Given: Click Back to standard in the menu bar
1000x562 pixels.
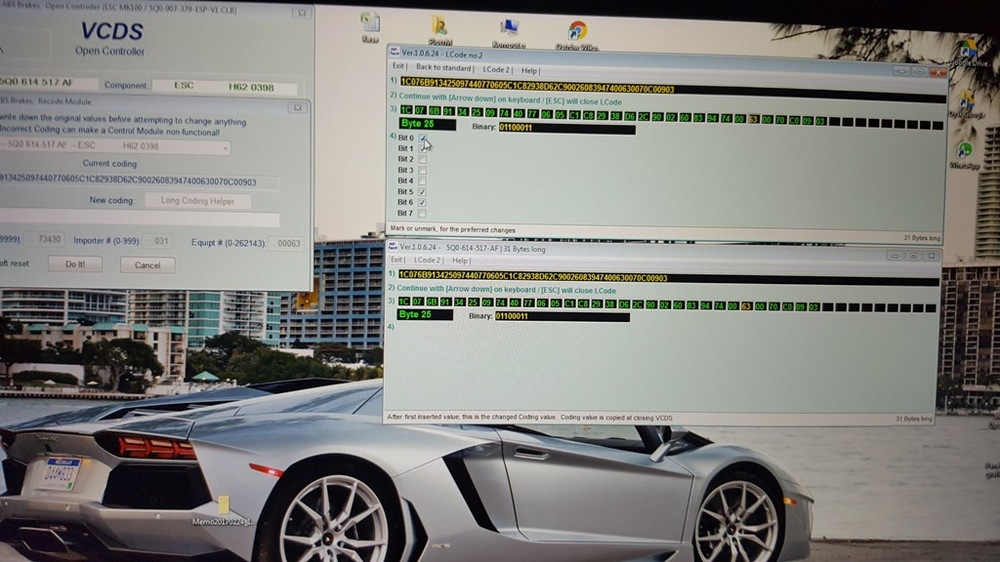Looking at the screenshot, I should pos(444,71).
